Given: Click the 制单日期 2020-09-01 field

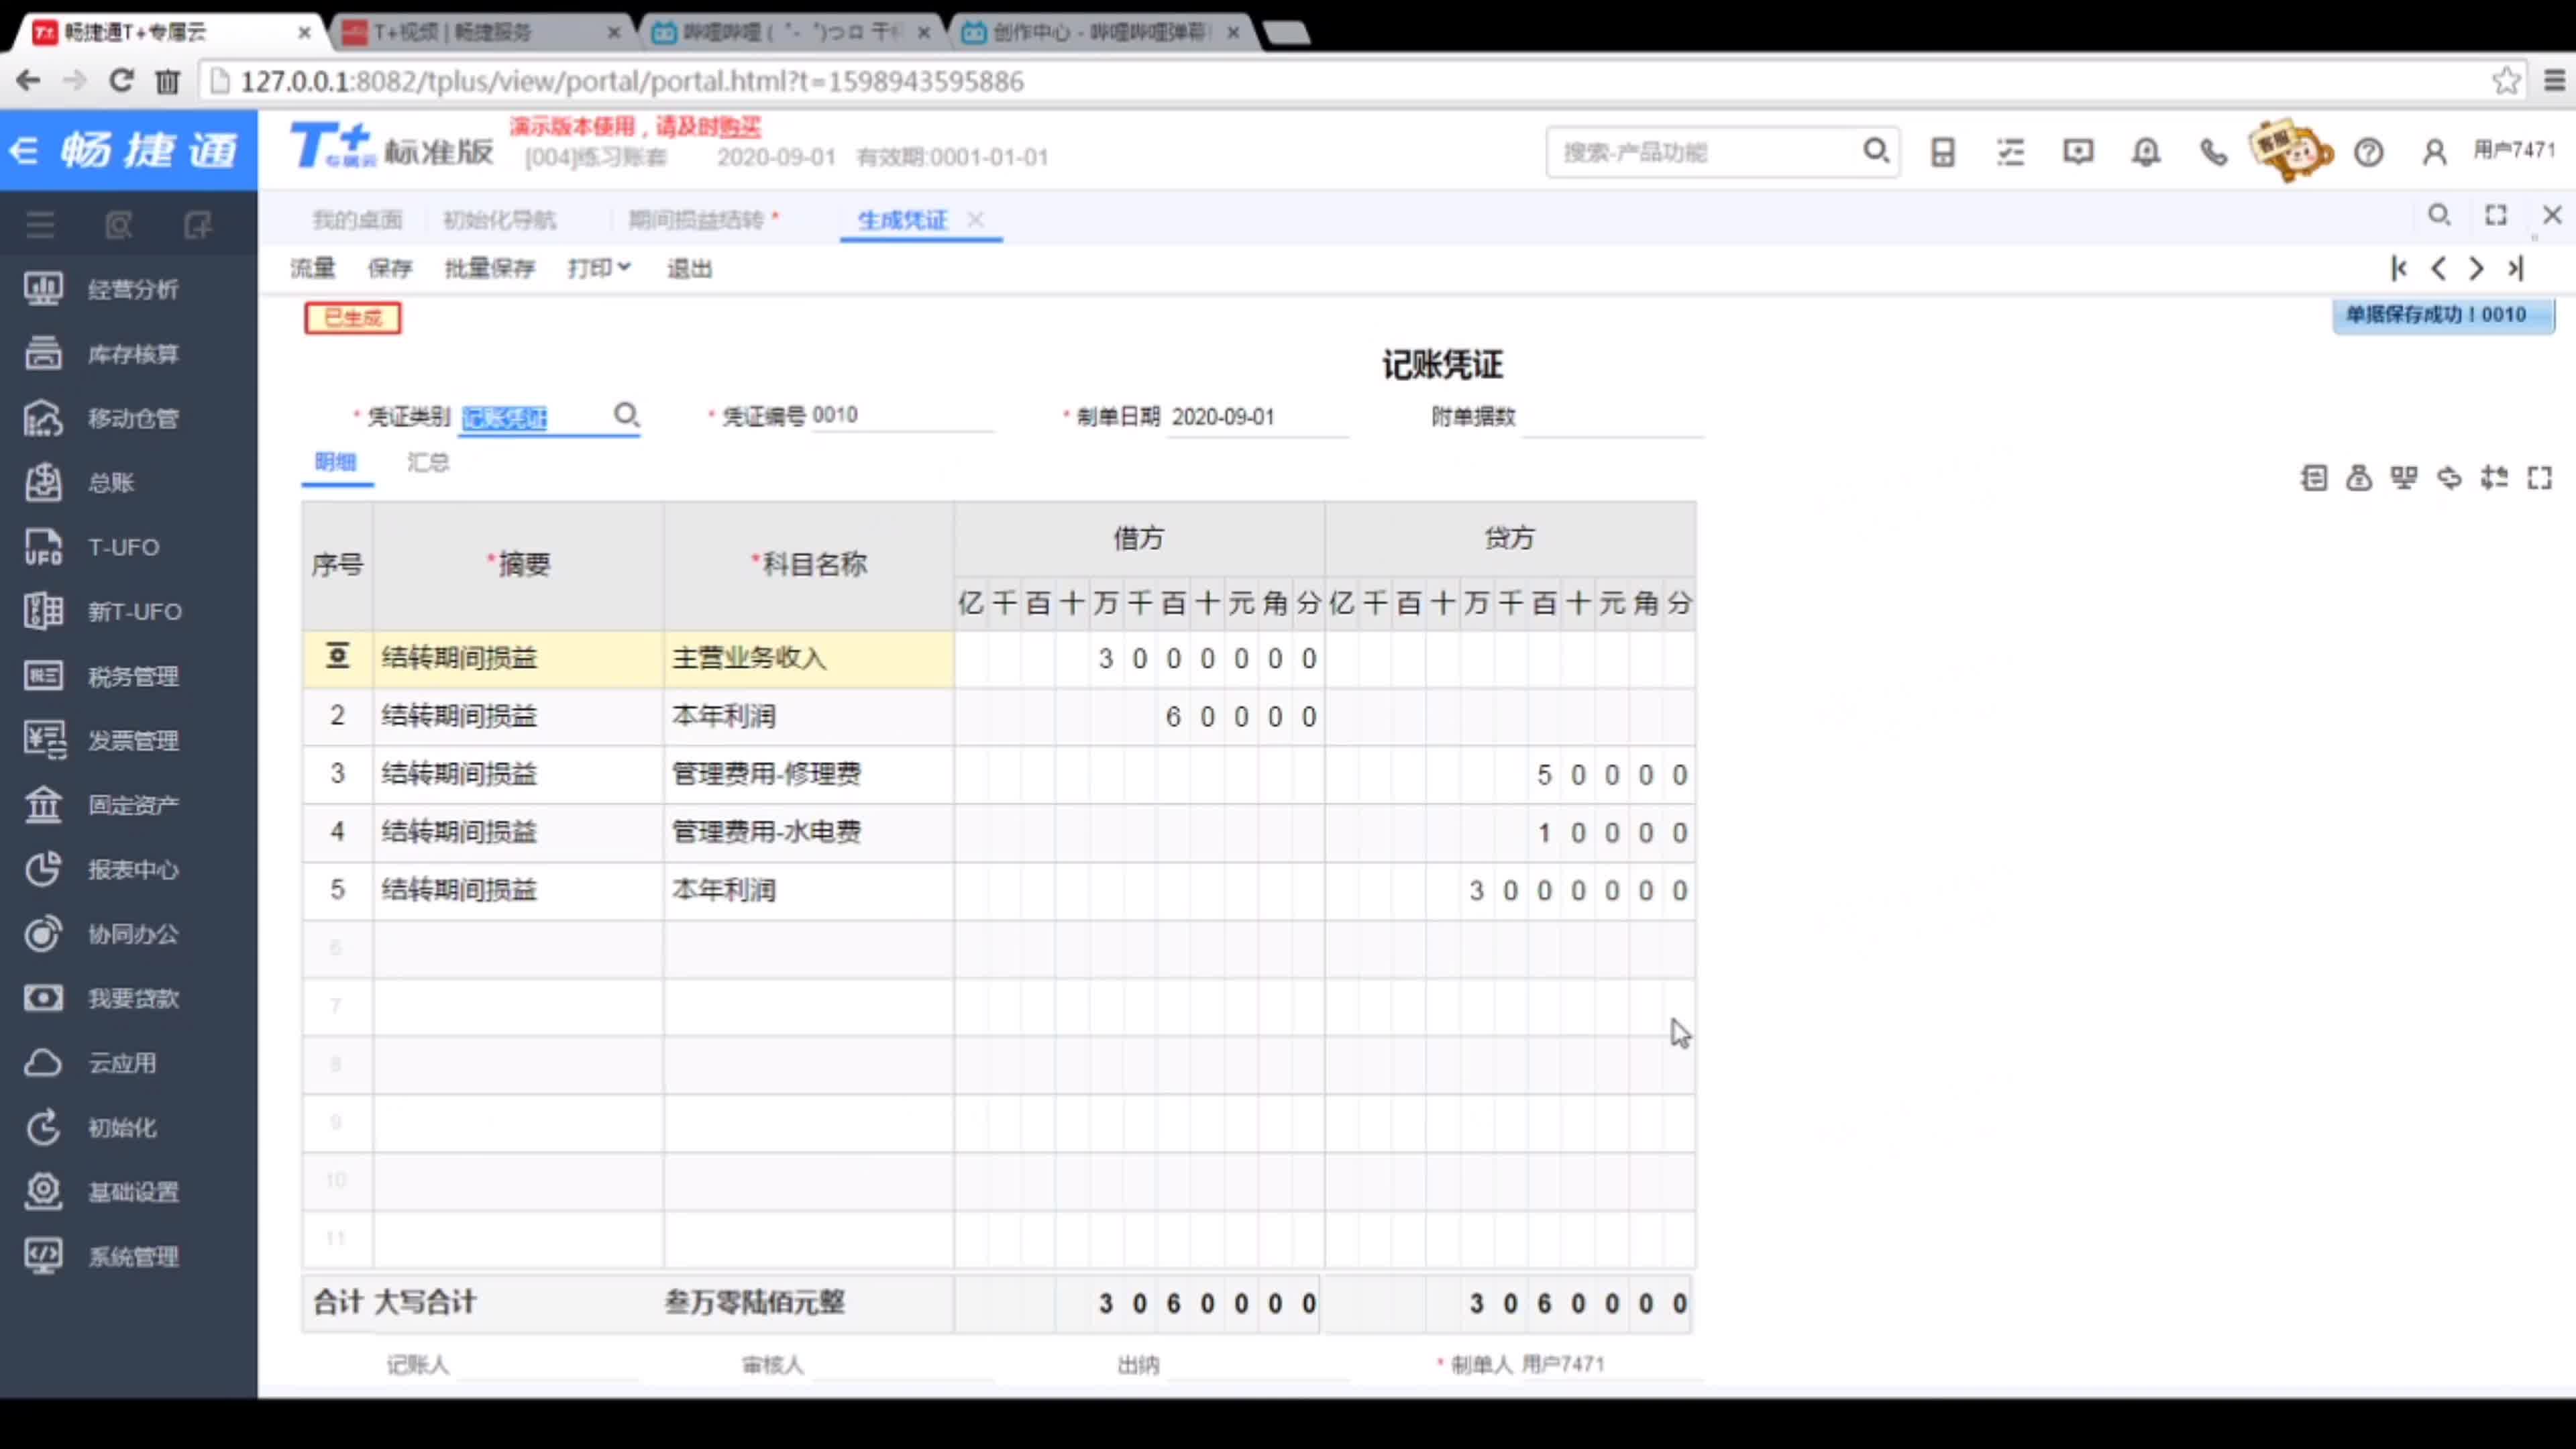Looking at the screenshot, I should pos(1257,417).
